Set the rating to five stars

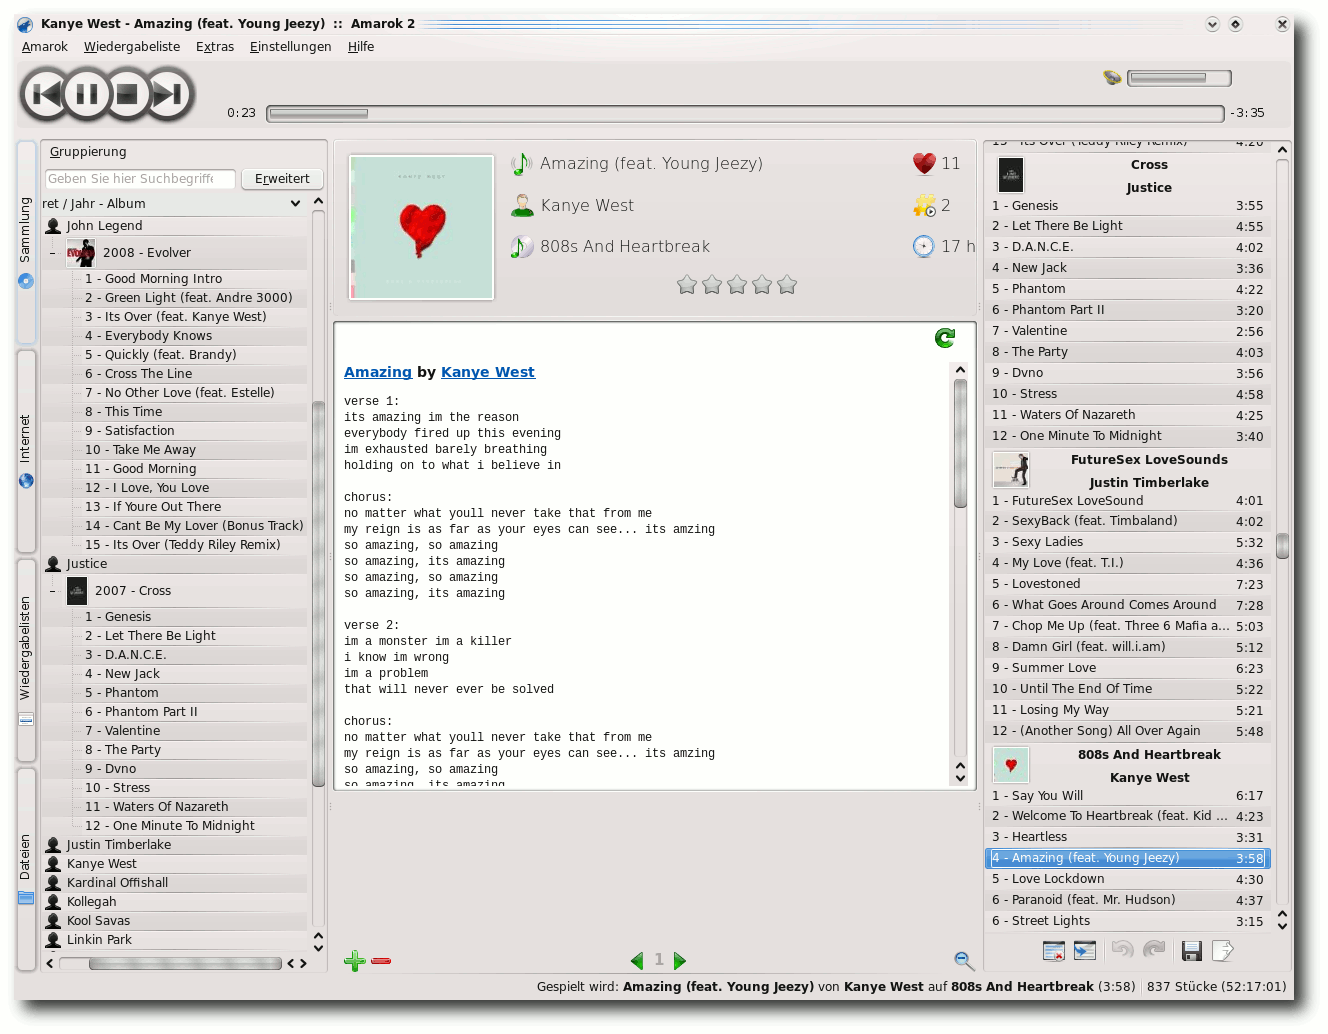[787, 285]
